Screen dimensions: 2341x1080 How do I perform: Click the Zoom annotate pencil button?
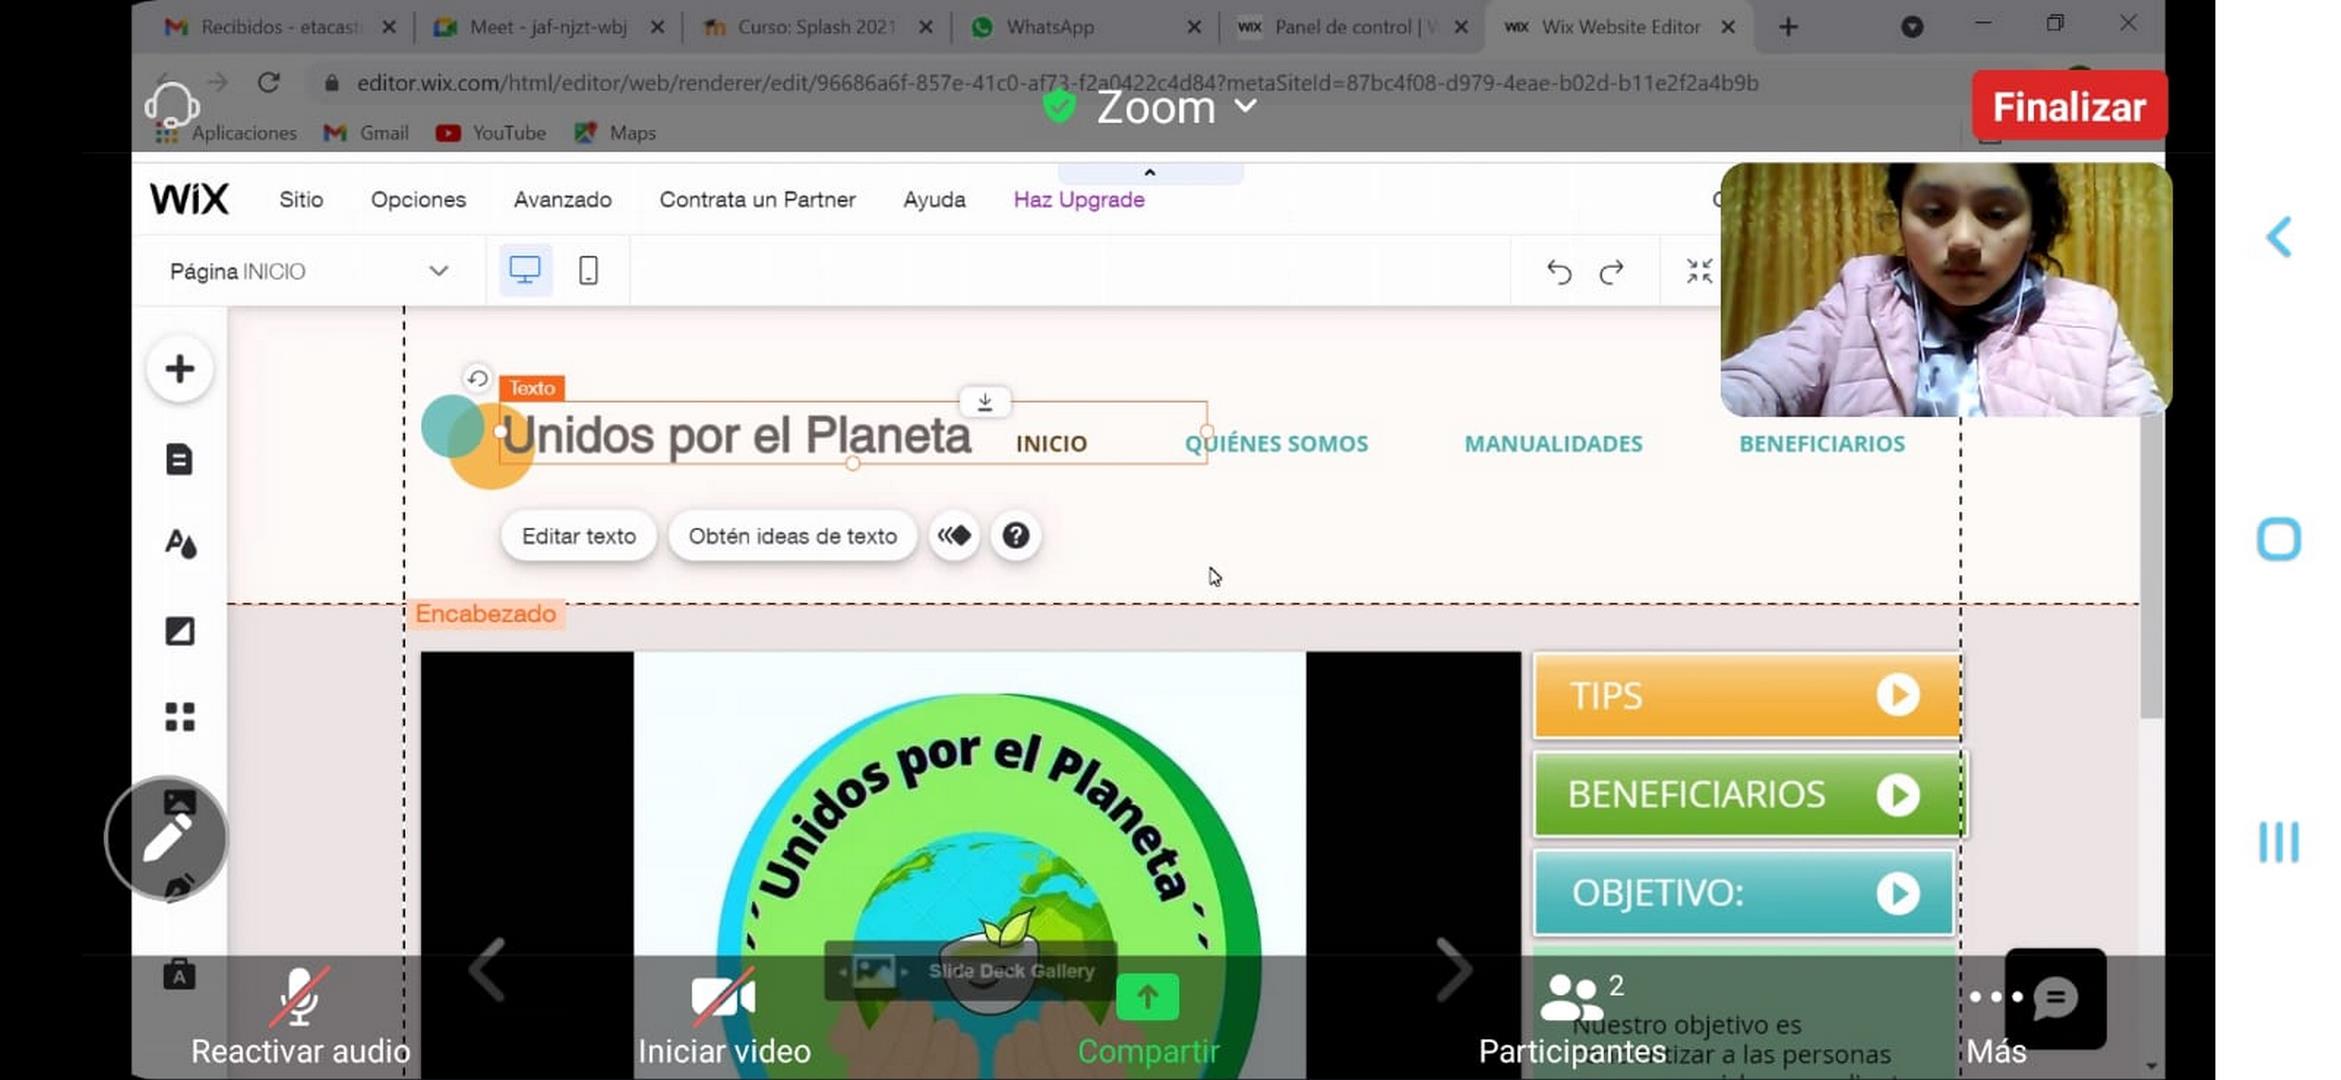coord(166,838)
